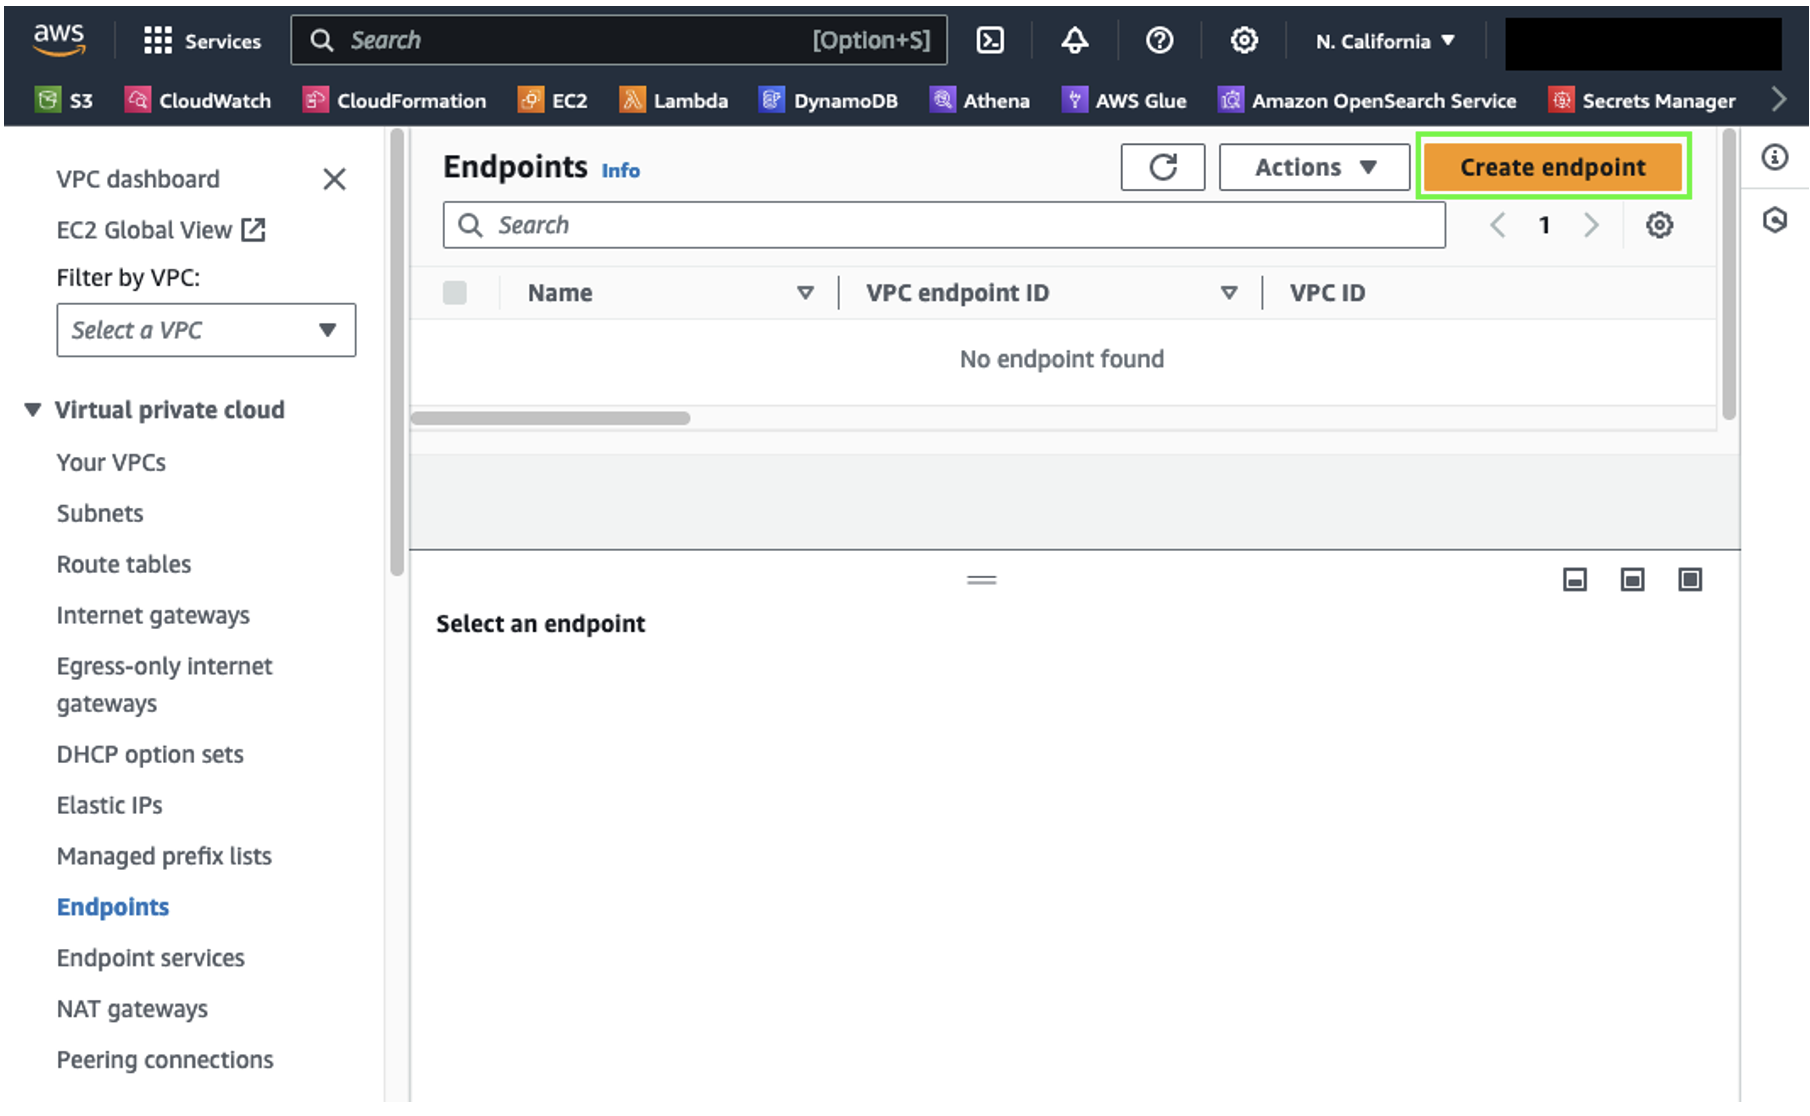1810x1116 pixels.
Task: Open AWS Glue from the favorites bar
Action: pos(1124,100)
